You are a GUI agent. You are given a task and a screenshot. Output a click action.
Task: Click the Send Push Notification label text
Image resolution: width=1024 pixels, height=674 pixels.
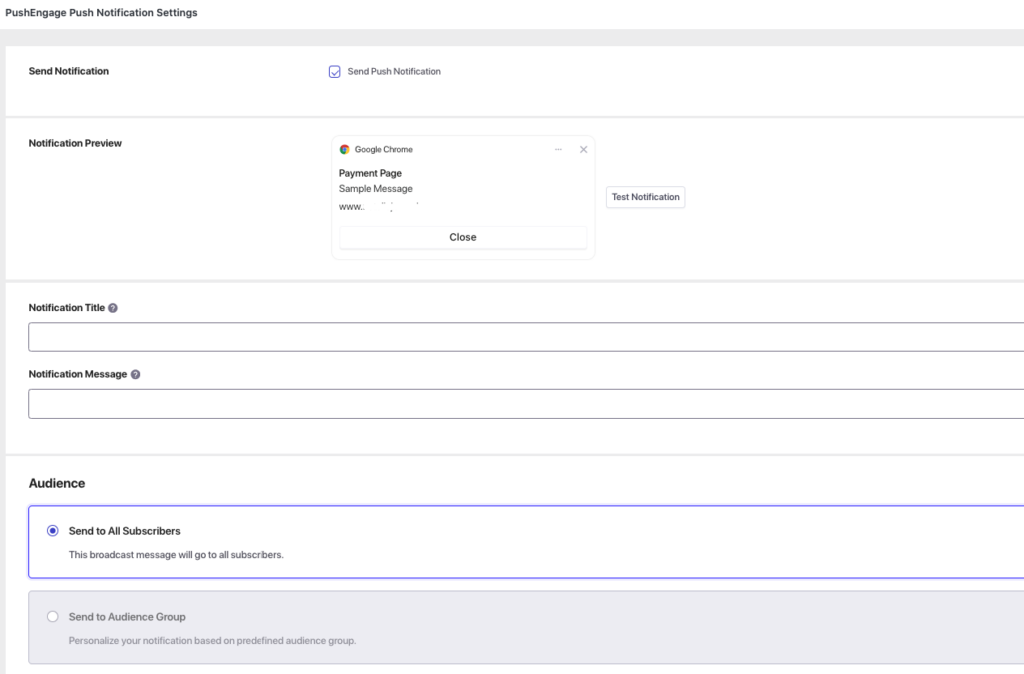[394, 72]
